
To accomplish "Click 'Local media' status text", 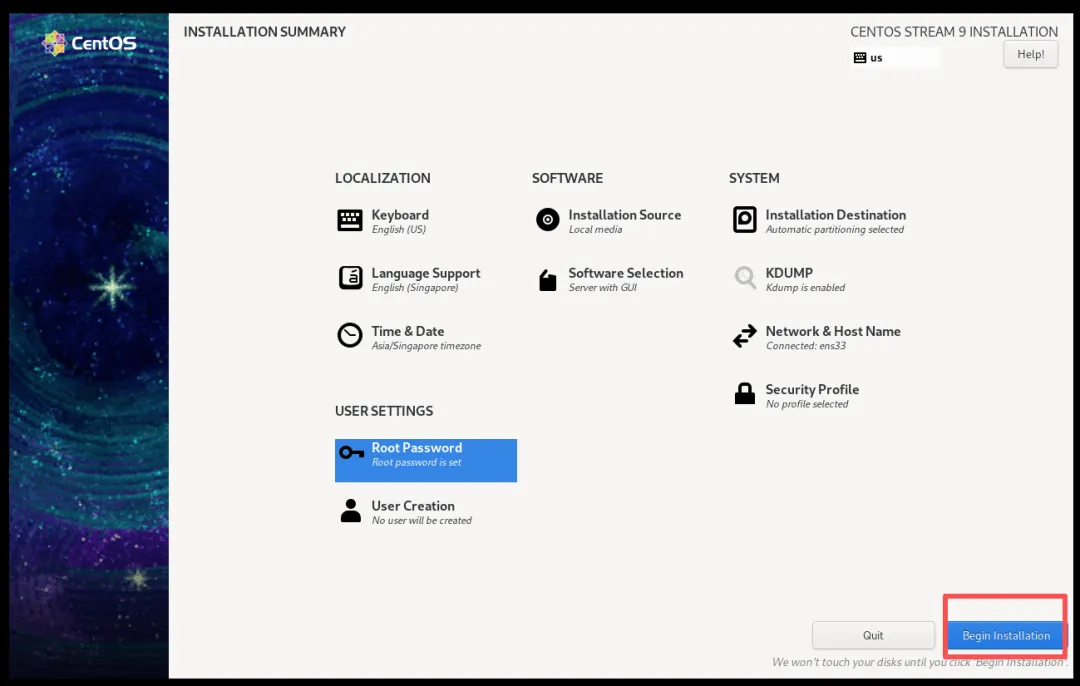I will coord(595,229).
